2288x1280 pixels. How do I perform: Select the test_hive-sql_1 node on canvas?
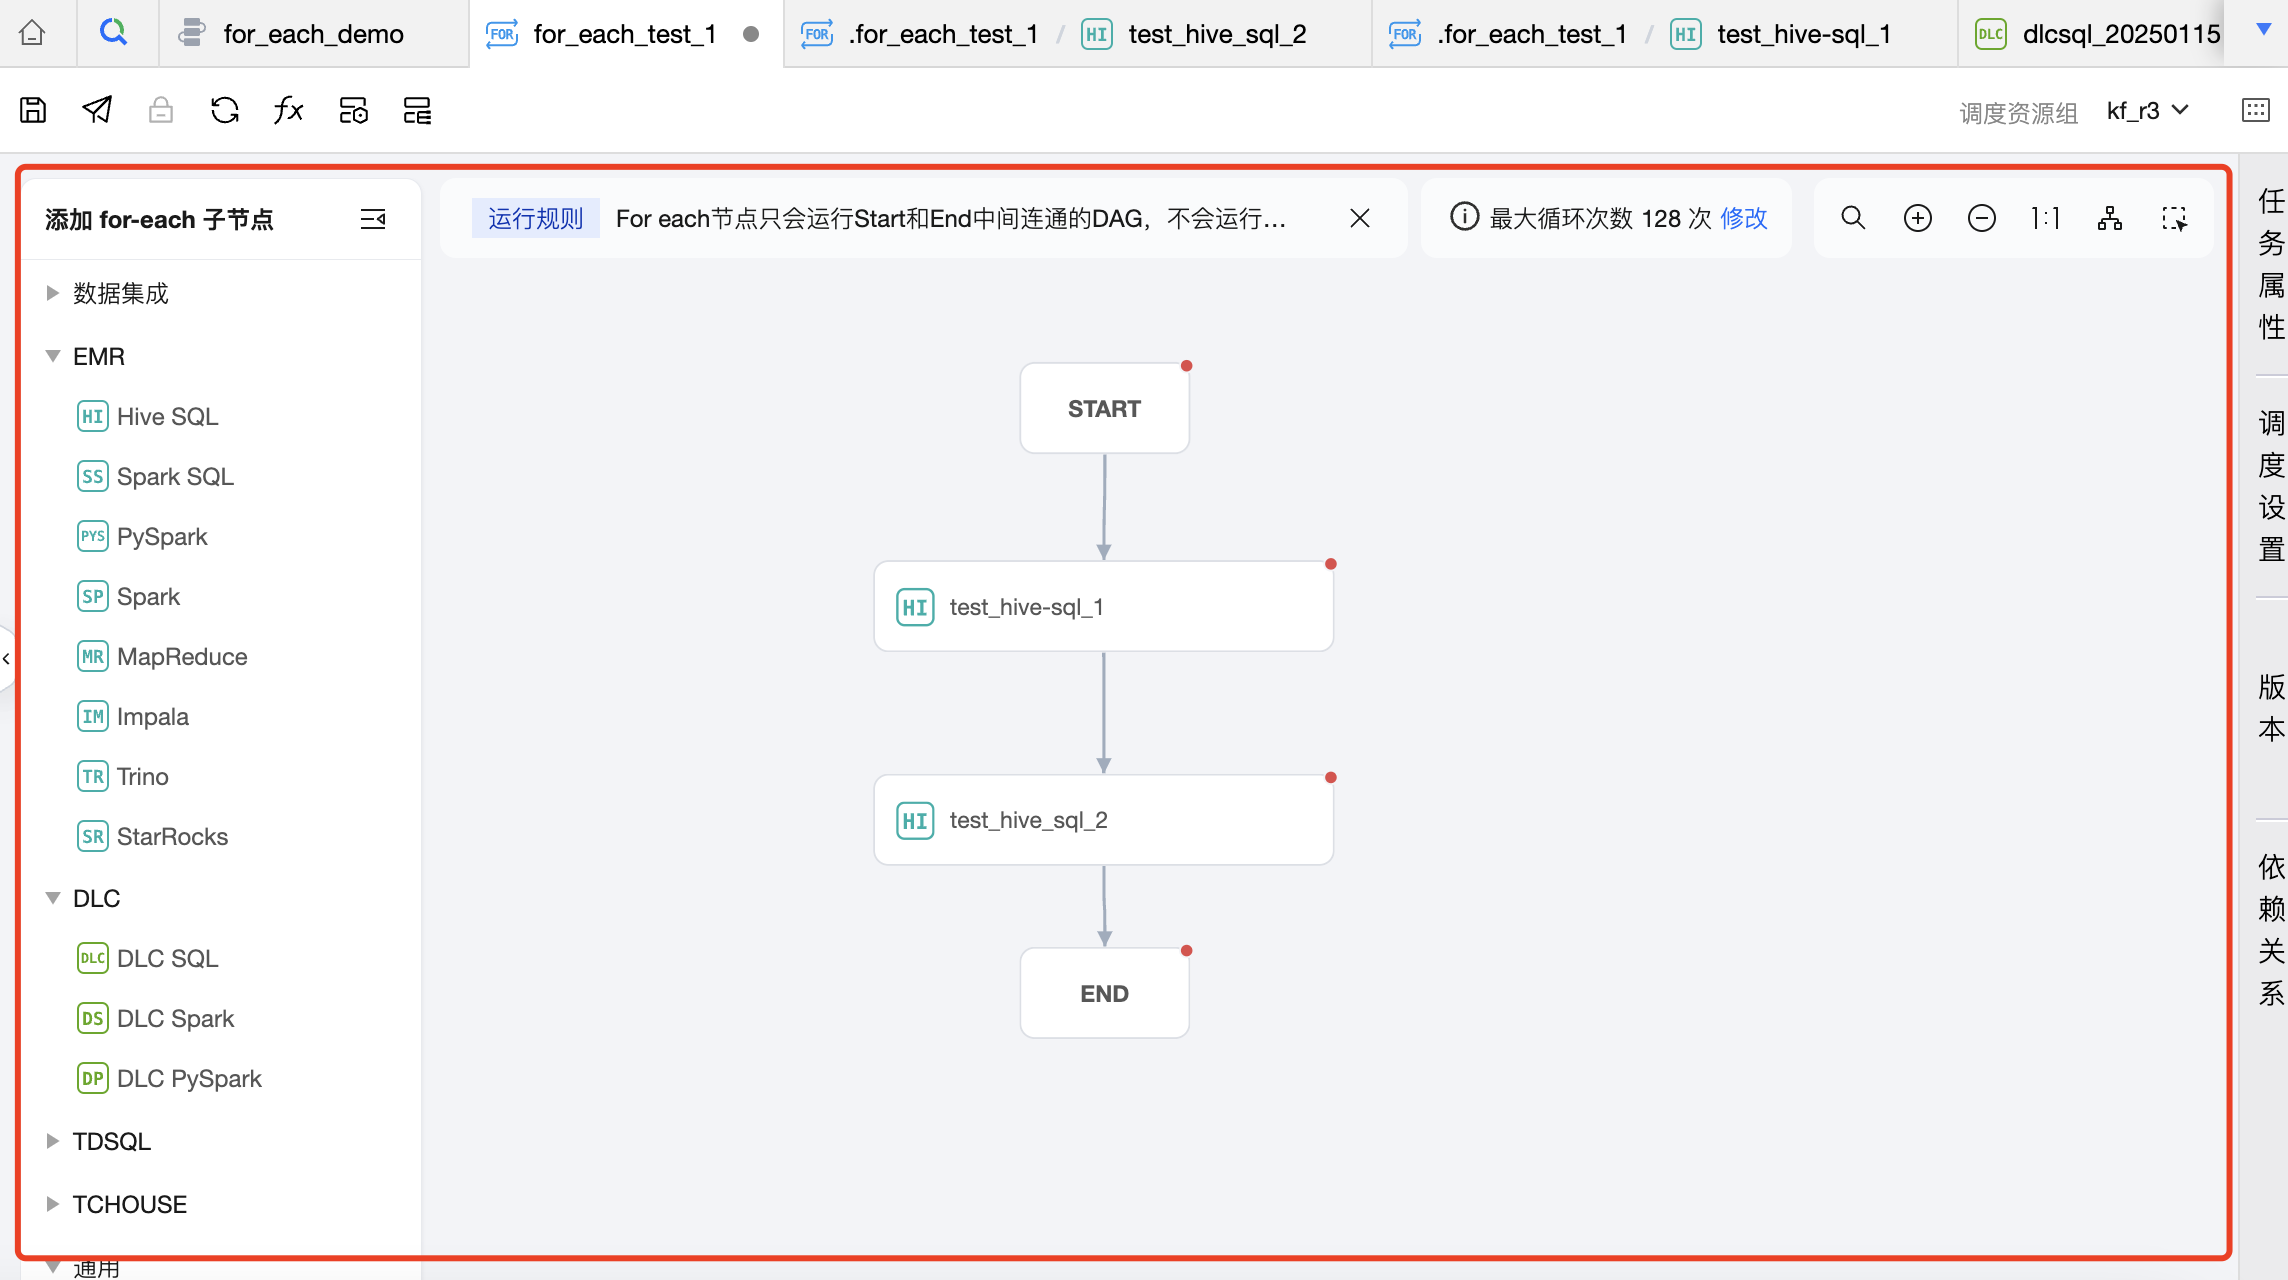(x=1103, y=607)
